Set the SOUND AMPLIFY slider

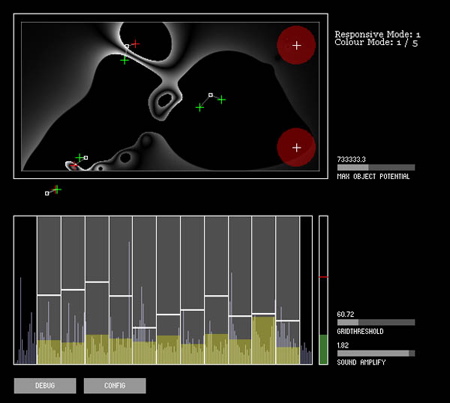tap(376, 353)
